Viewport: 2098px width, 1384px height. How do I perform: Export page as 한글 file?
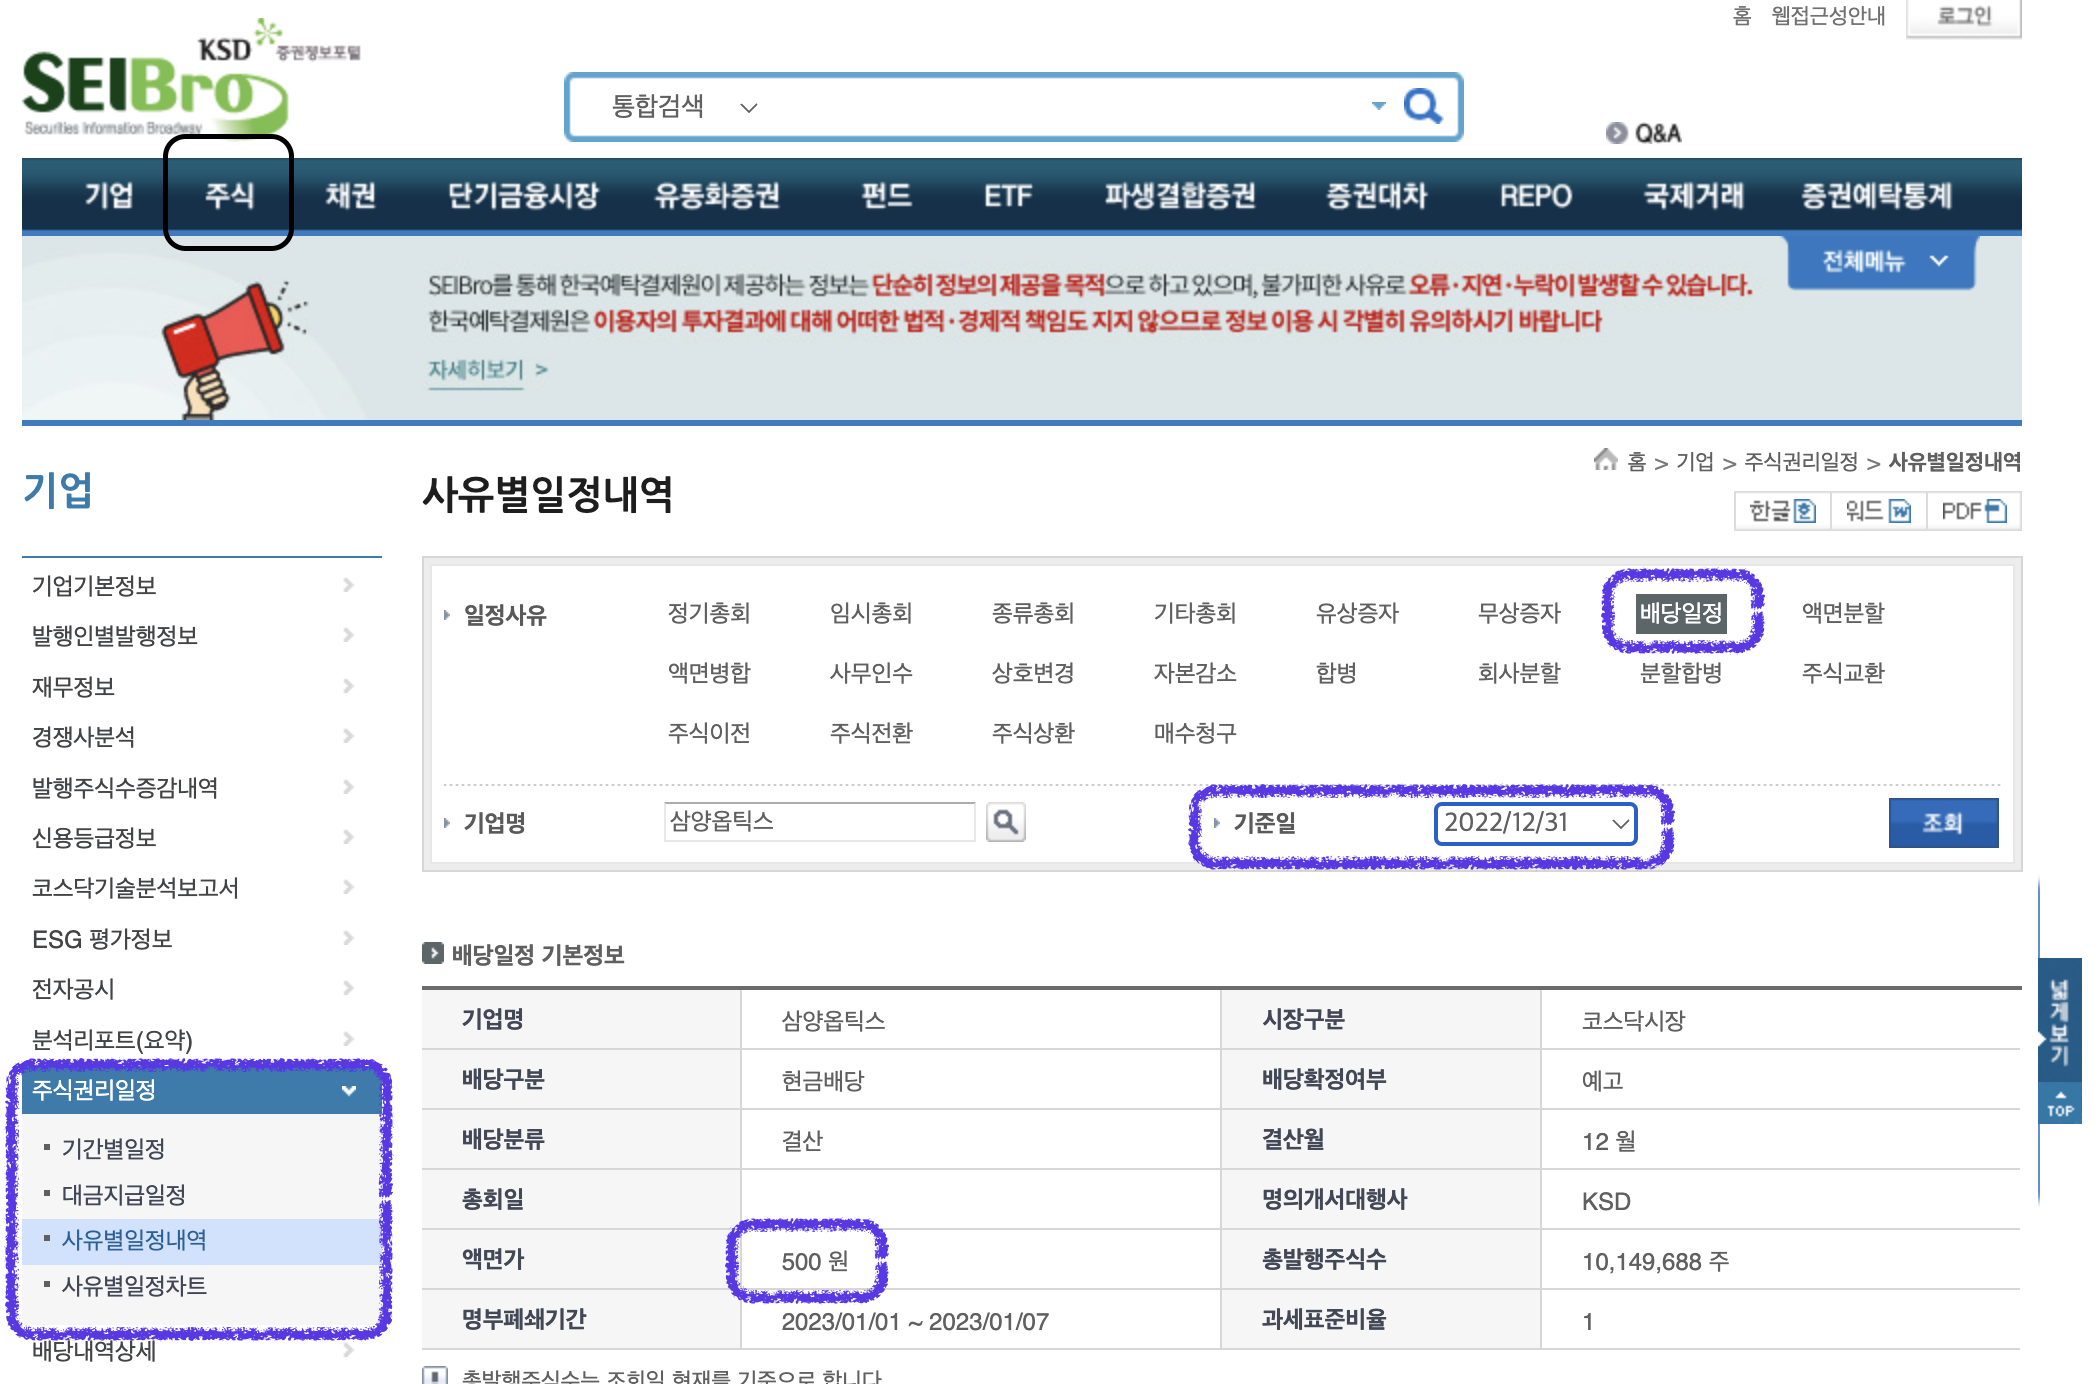1783,511
